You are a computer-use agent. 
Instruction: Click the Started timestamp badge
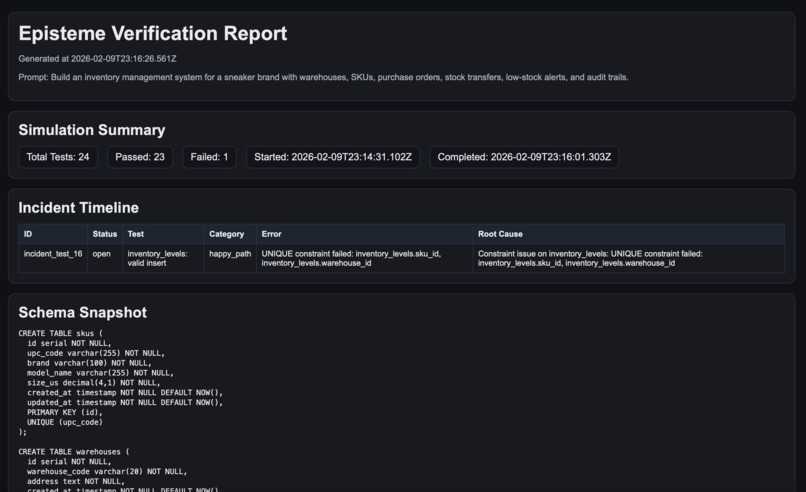[333, 157]
